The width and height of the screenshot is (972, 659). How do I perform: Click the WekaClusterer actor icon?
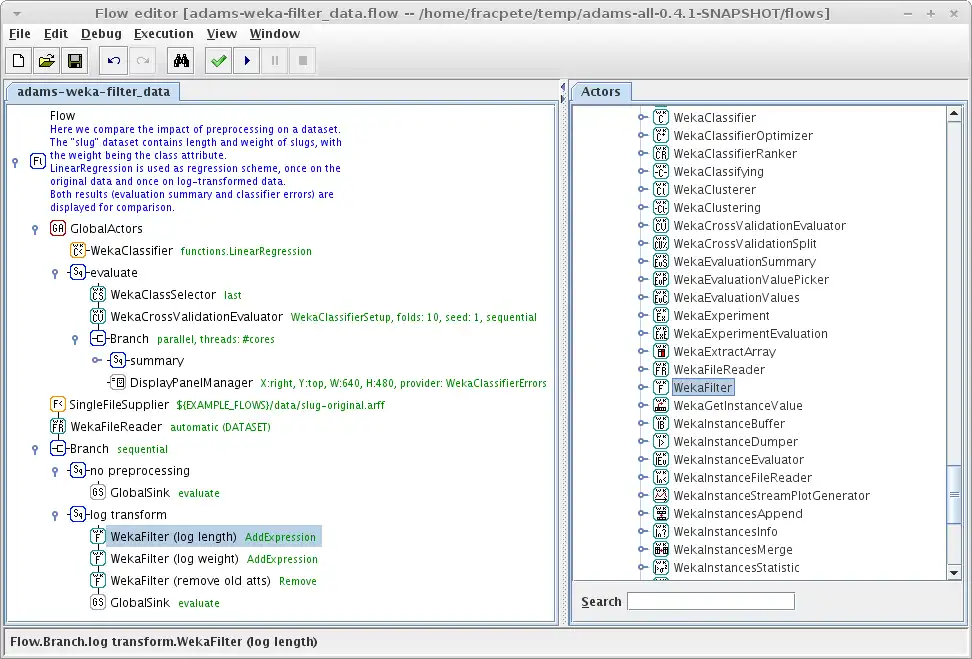click(661, 189)
